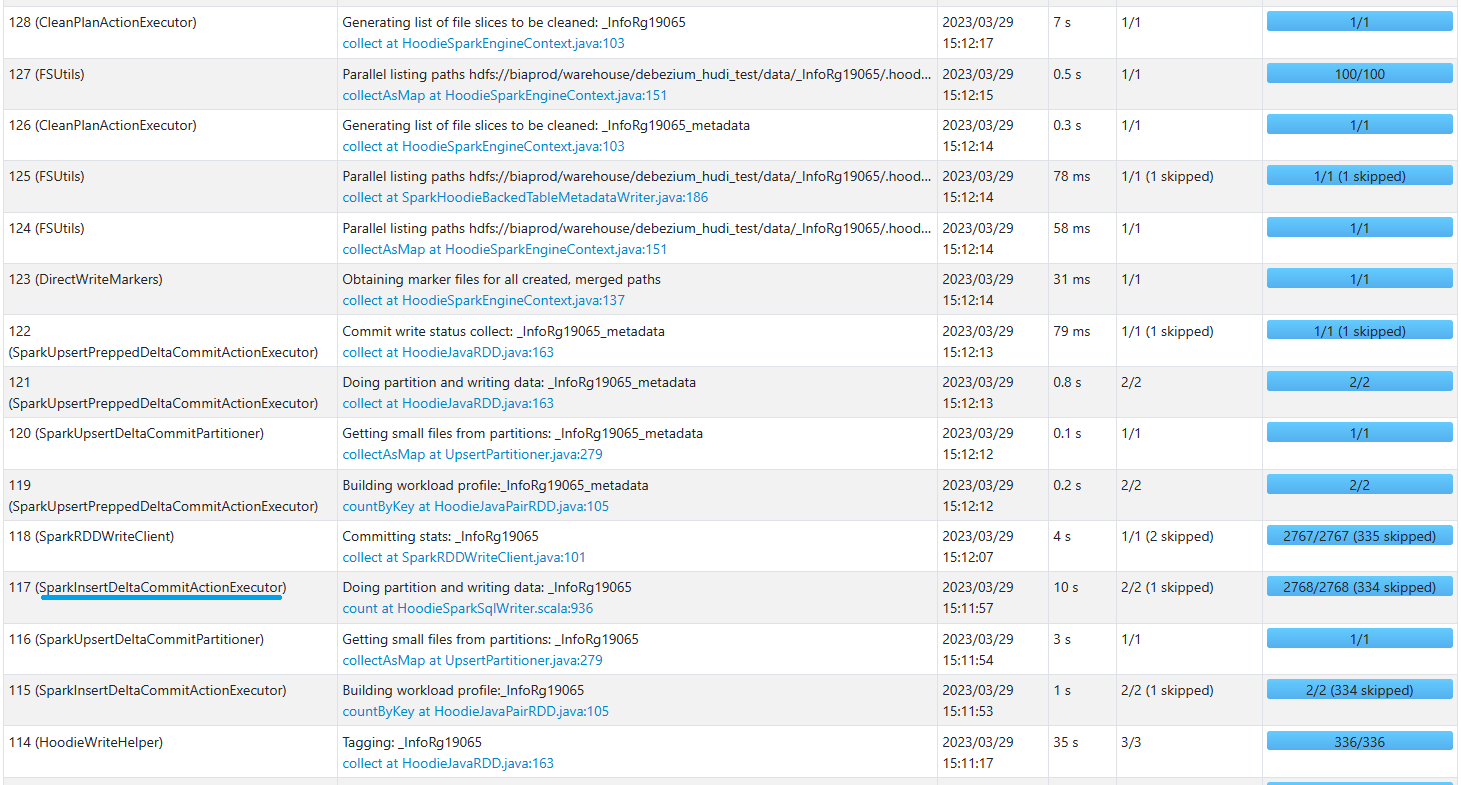Select job ID cell 123 (DirectWriteMarkers)
The image size is (1461, 785).
pyautogui.click(x=170, y=290)
